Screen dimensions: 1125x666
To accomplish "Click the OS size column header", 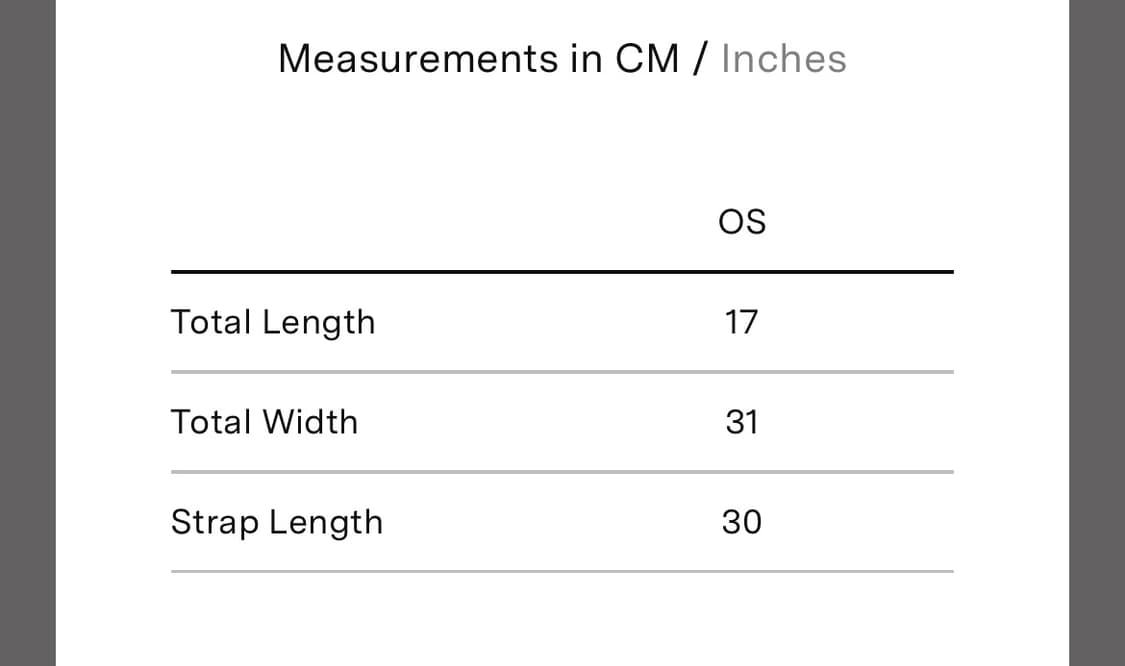I will point(742,222).
